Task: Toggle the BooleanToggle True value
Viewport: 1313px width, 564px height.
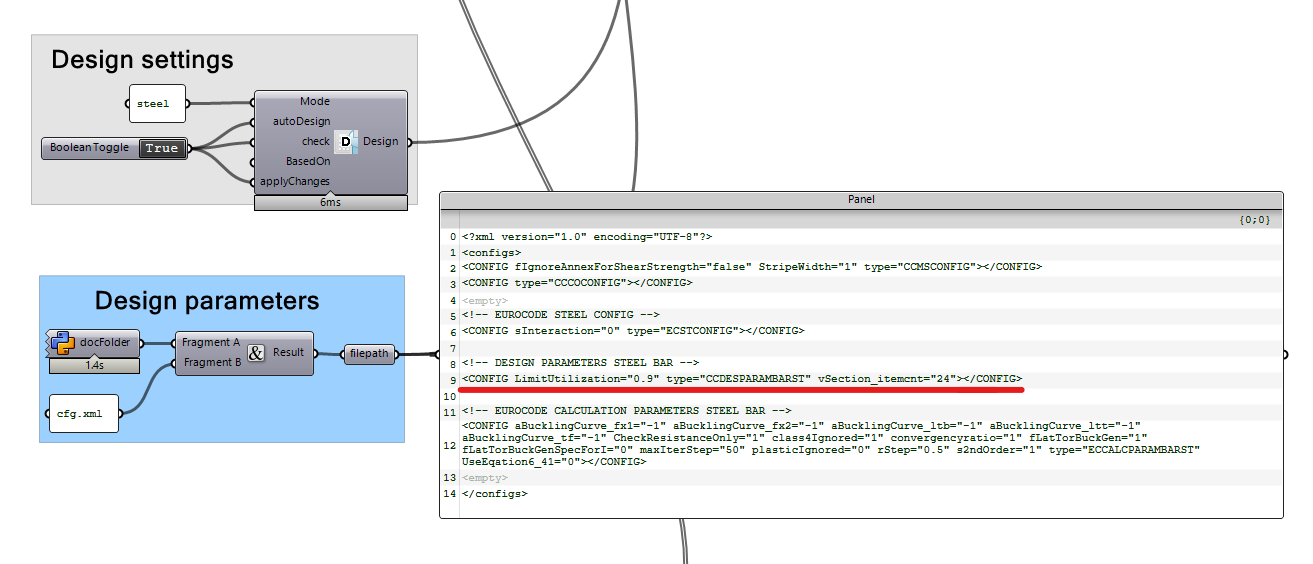Action: pos(161,148)
